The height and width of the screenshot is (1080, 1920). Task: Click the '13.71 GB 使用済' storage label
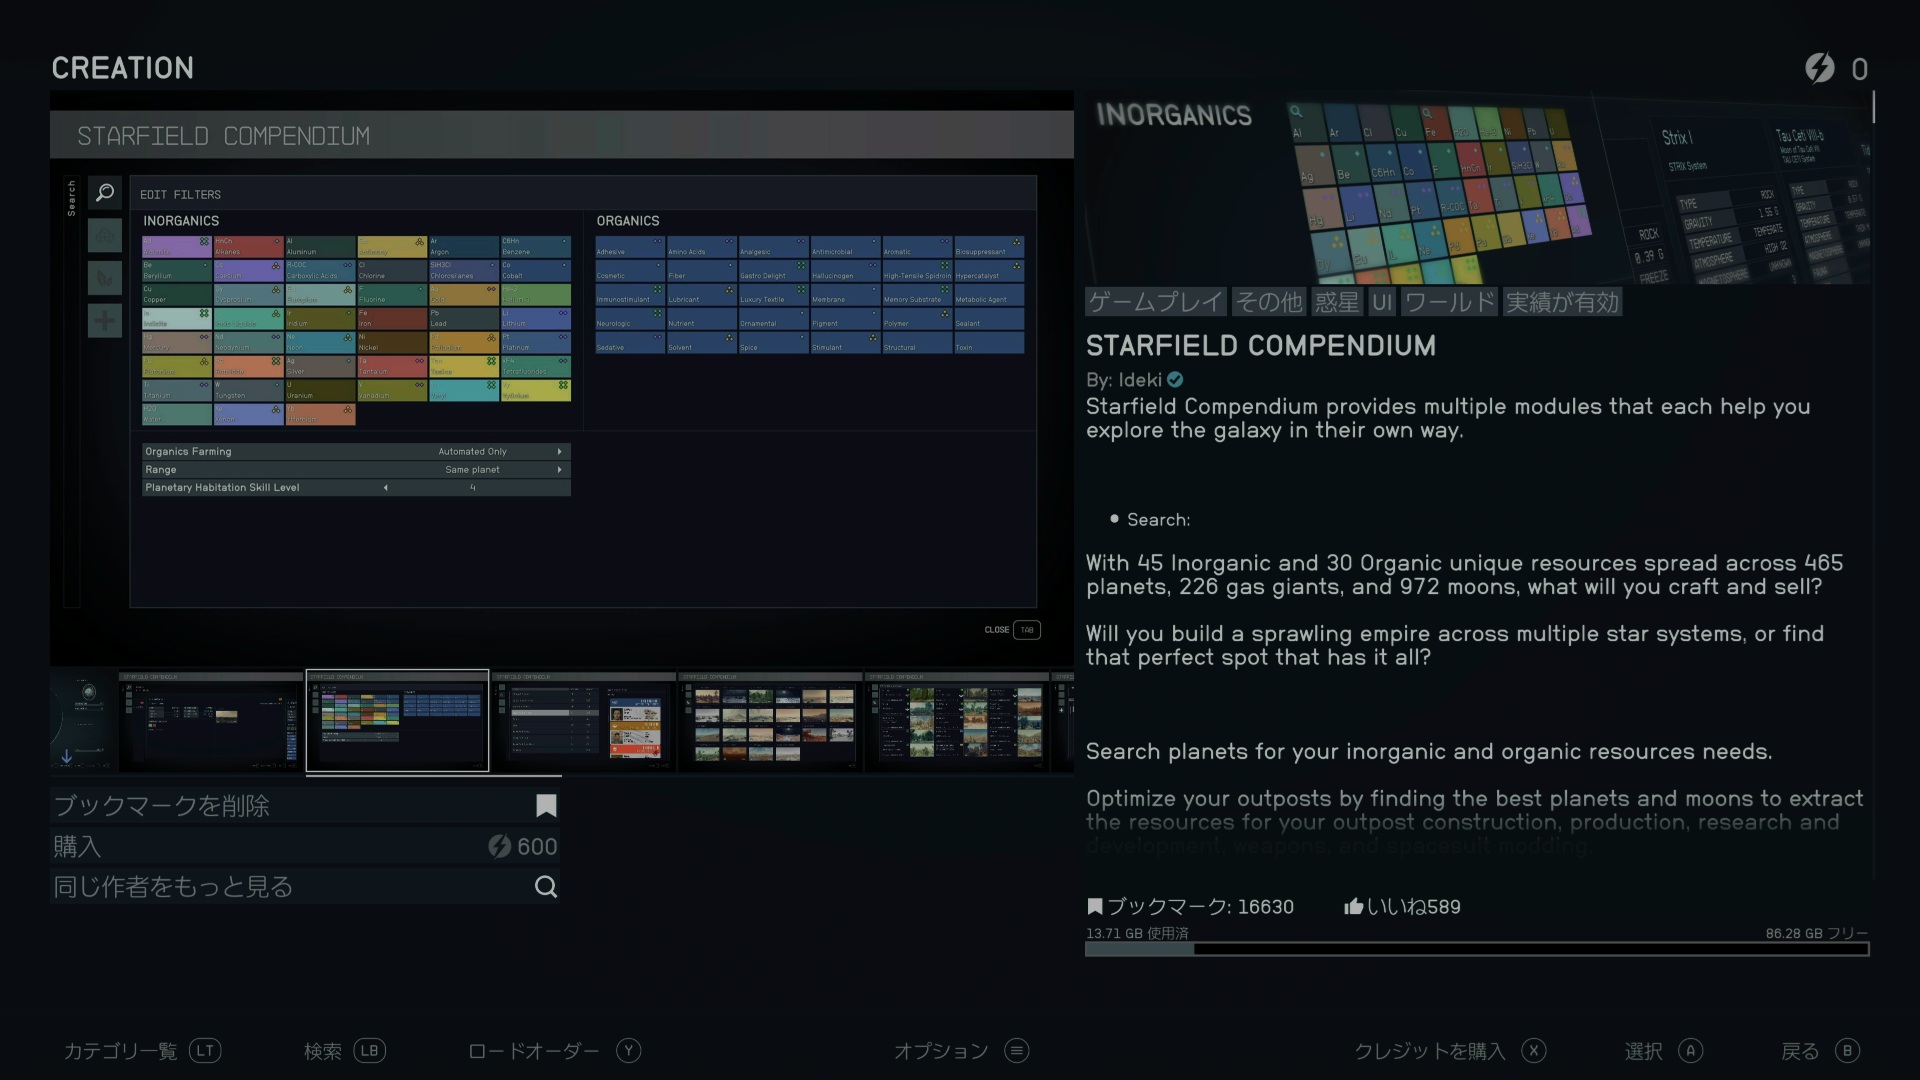(x=1137, y=933)
